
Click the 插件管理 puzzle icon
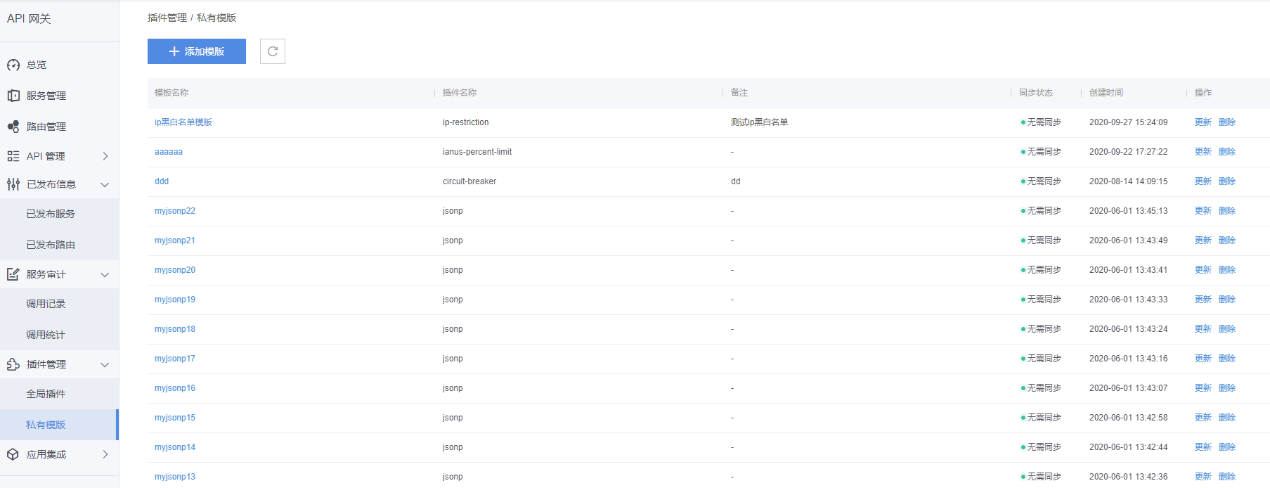click(13, 365)
